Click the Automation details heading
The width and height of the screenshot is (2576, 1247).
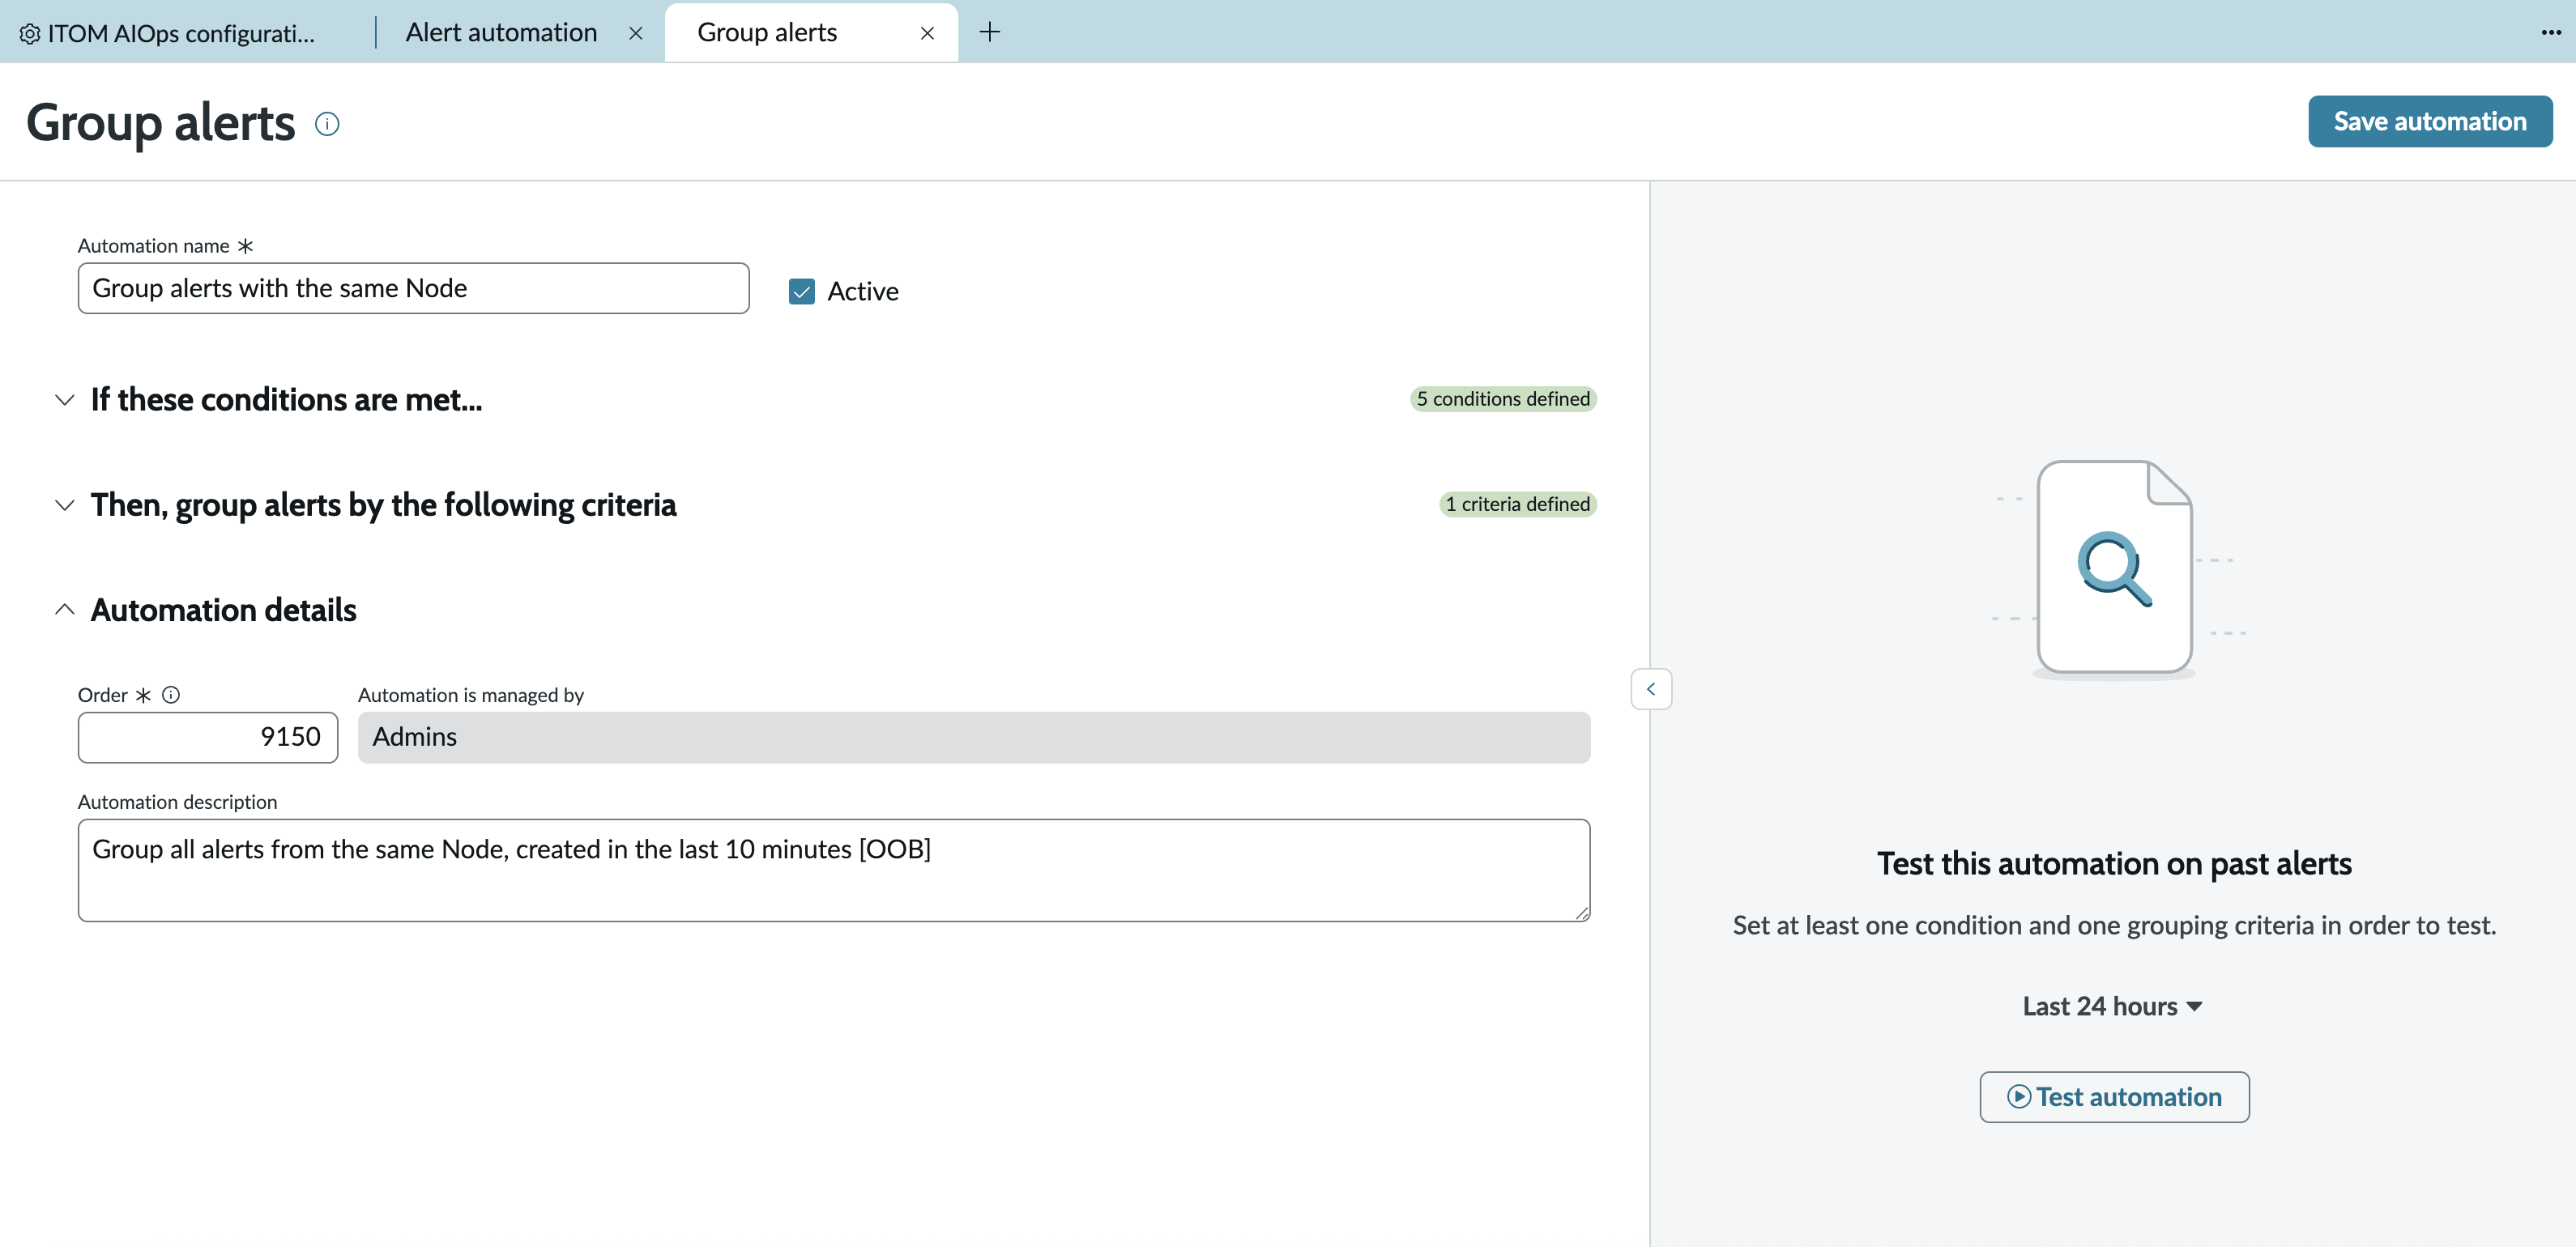pyautogui.click(x=223, y=610)
